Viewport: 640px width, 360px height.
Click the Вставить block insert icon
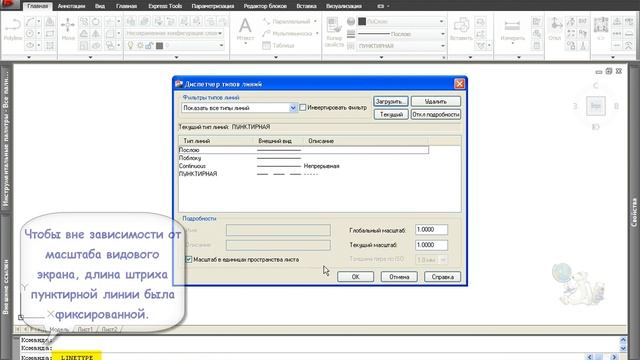tap(461, 29)
